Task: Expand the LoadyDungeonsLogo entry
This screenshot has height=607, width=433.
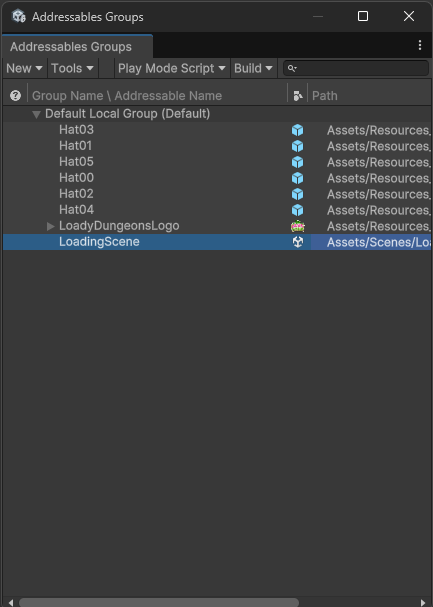Action: pos(50,226)
